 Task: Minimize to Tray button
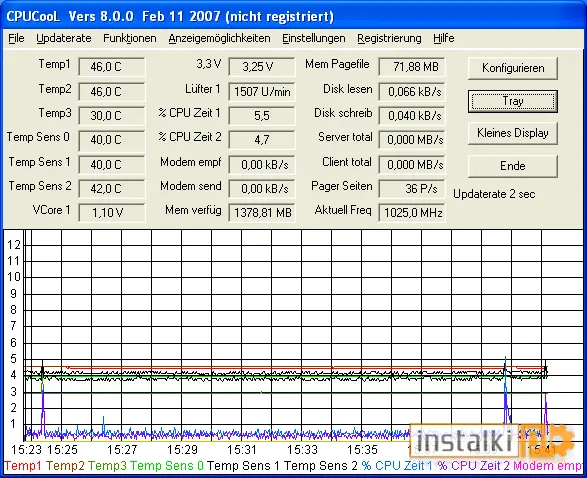[513, 101]
